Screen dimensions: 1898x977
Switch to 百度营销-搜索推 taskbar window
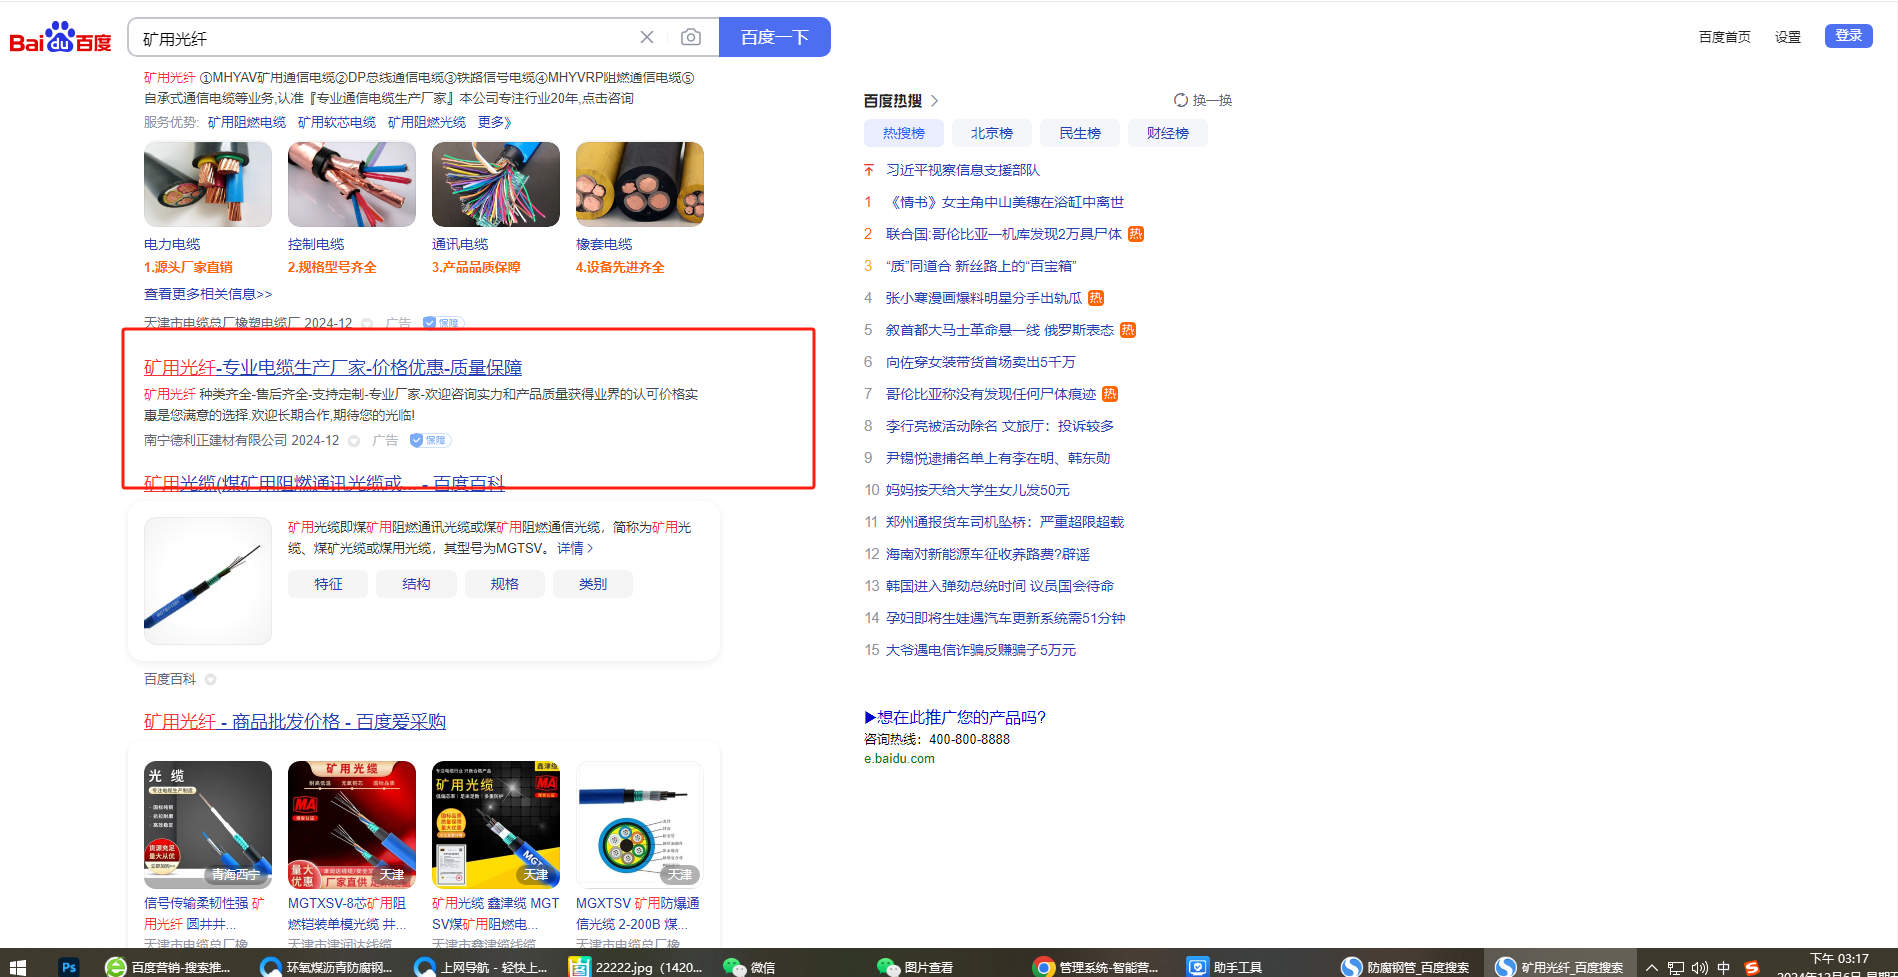168,967
